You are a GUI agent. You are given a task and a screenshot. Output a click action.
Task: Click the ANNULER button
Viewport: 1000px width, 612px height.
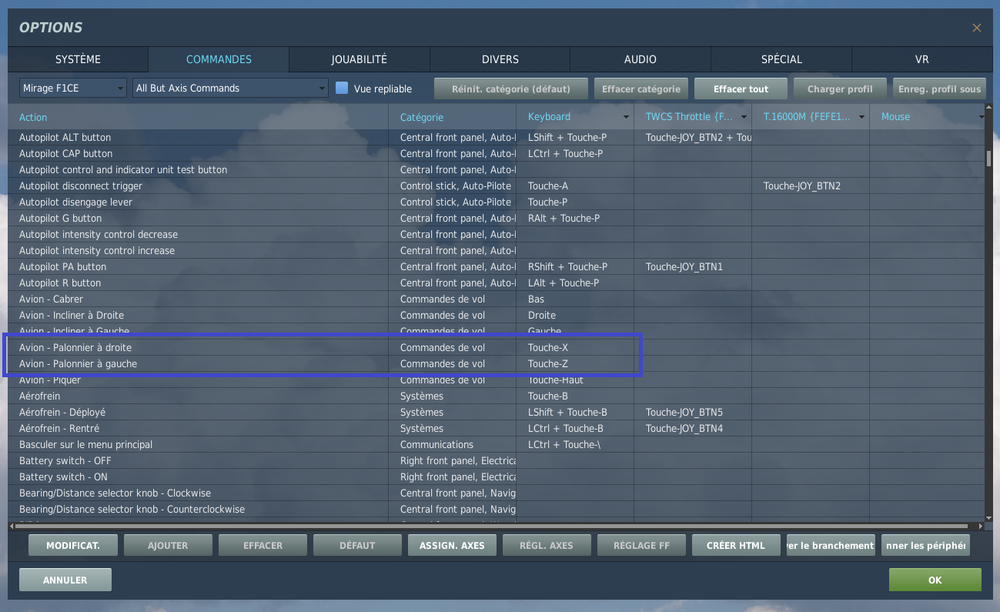[x=65, y=579]
